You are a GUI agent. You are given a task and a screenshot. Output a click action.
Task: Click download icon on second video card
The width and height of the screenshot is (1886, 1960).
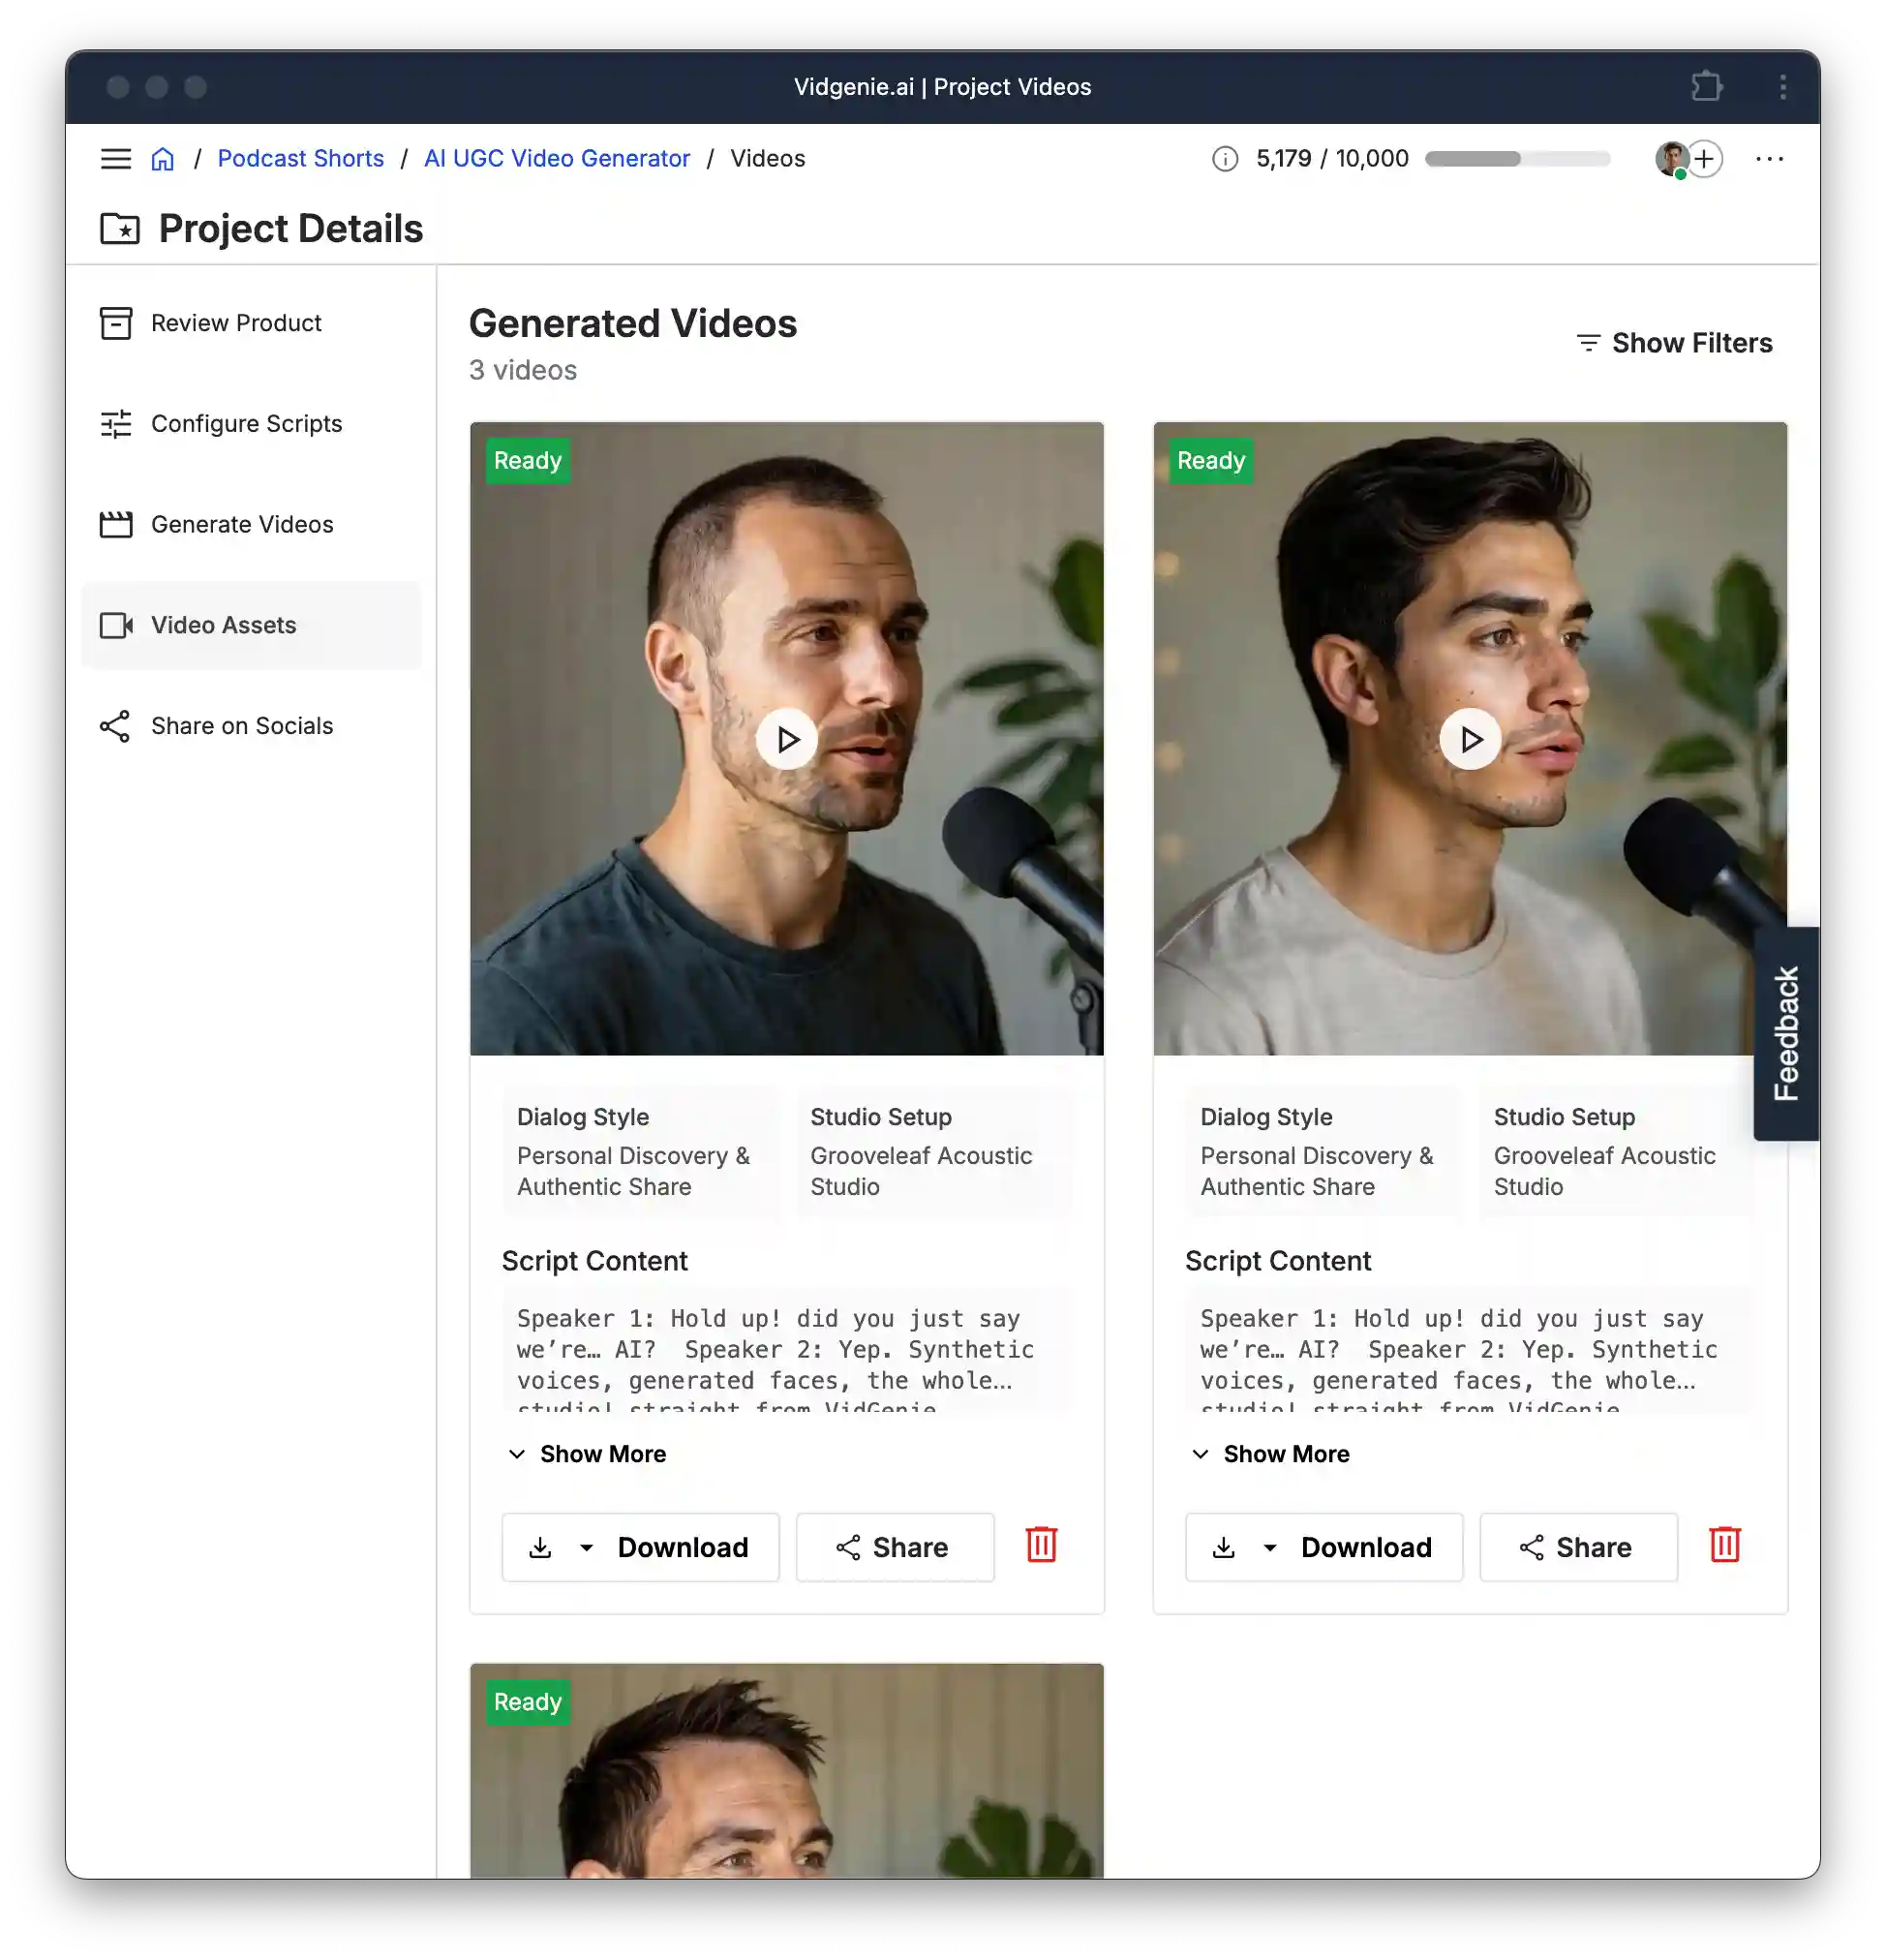(x=1223, y=1548)
